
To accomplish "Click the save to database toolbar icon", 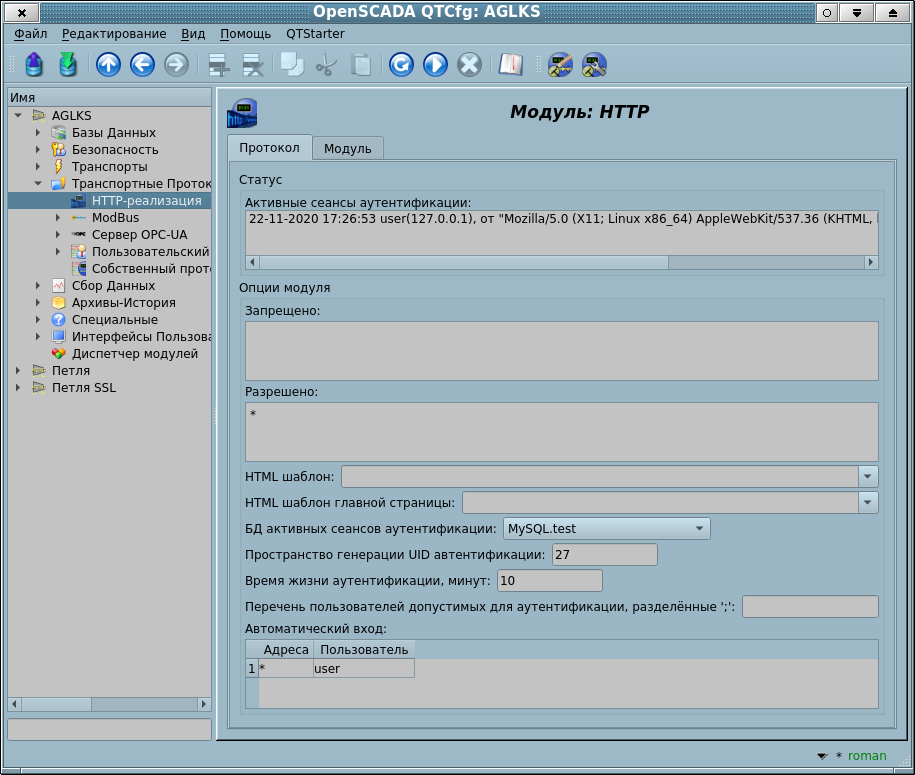I will 68,65.
